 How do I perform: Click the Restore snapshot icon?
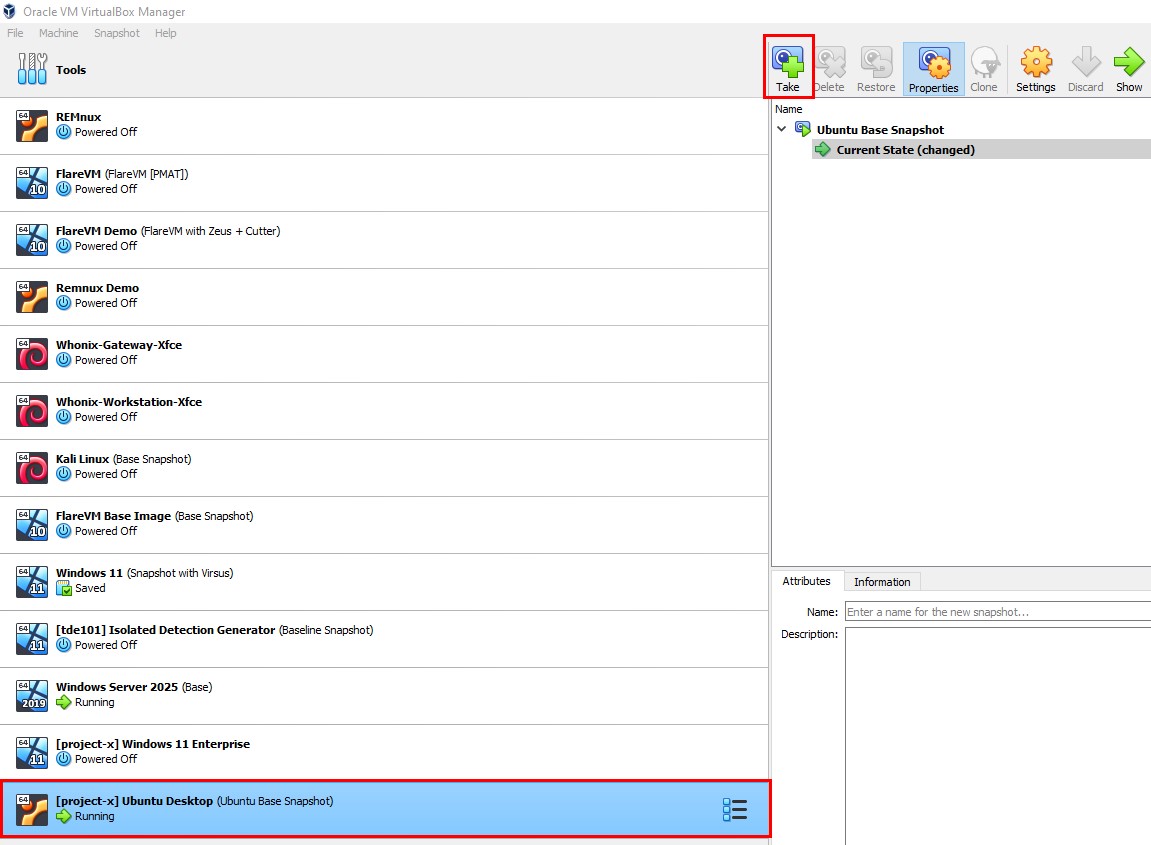(x=876, y=63)
